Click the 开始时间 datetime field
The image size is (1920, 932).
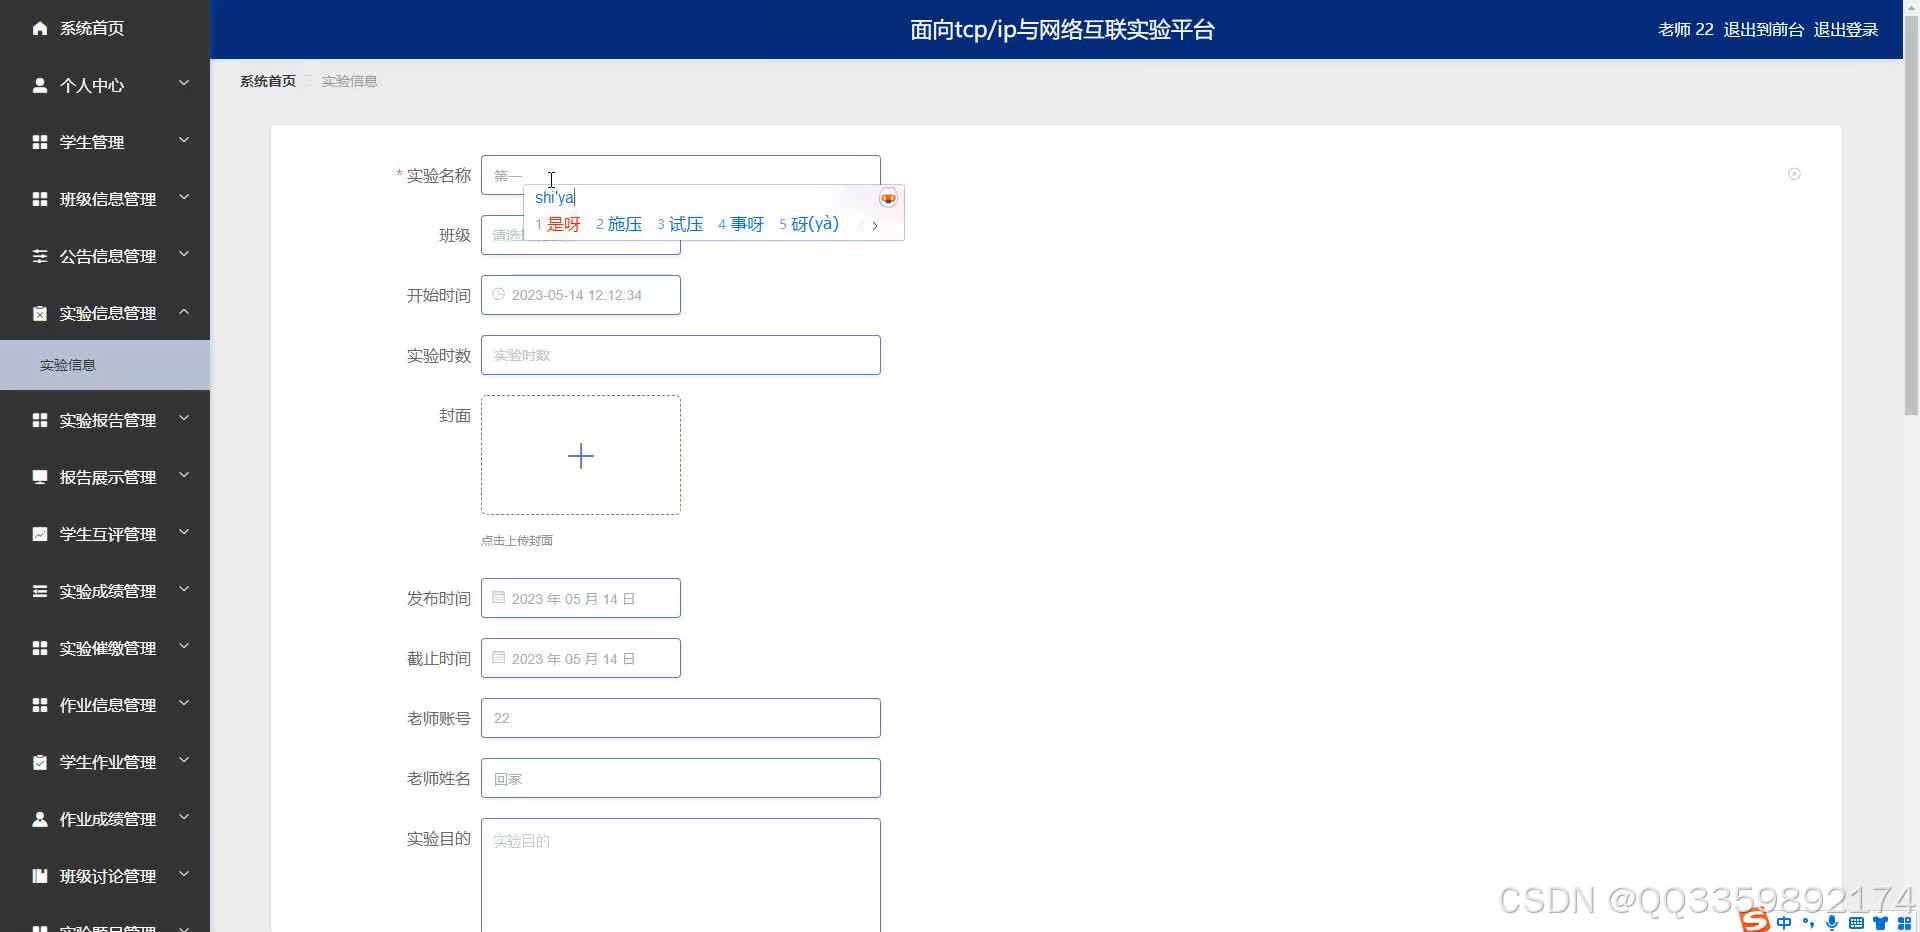point(581,295)
